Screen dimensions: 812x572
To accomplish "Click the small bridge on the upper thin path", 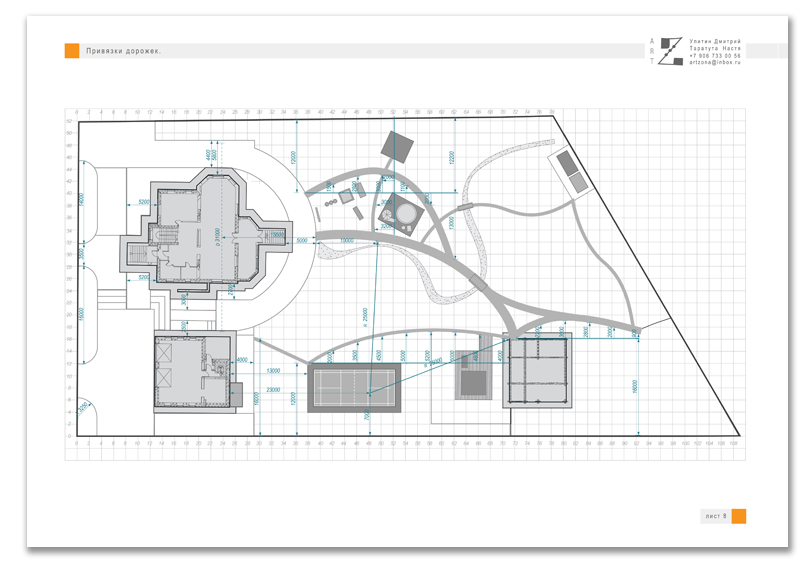I will pos(465,207).
